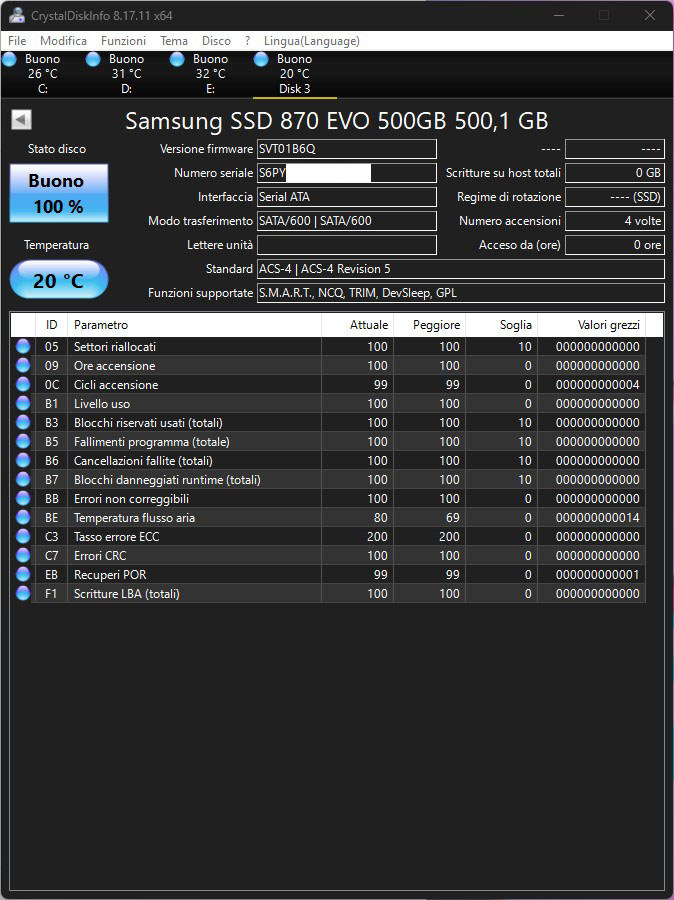
Task: Click the status icon for Livello uso
Action: pos(23,403)
